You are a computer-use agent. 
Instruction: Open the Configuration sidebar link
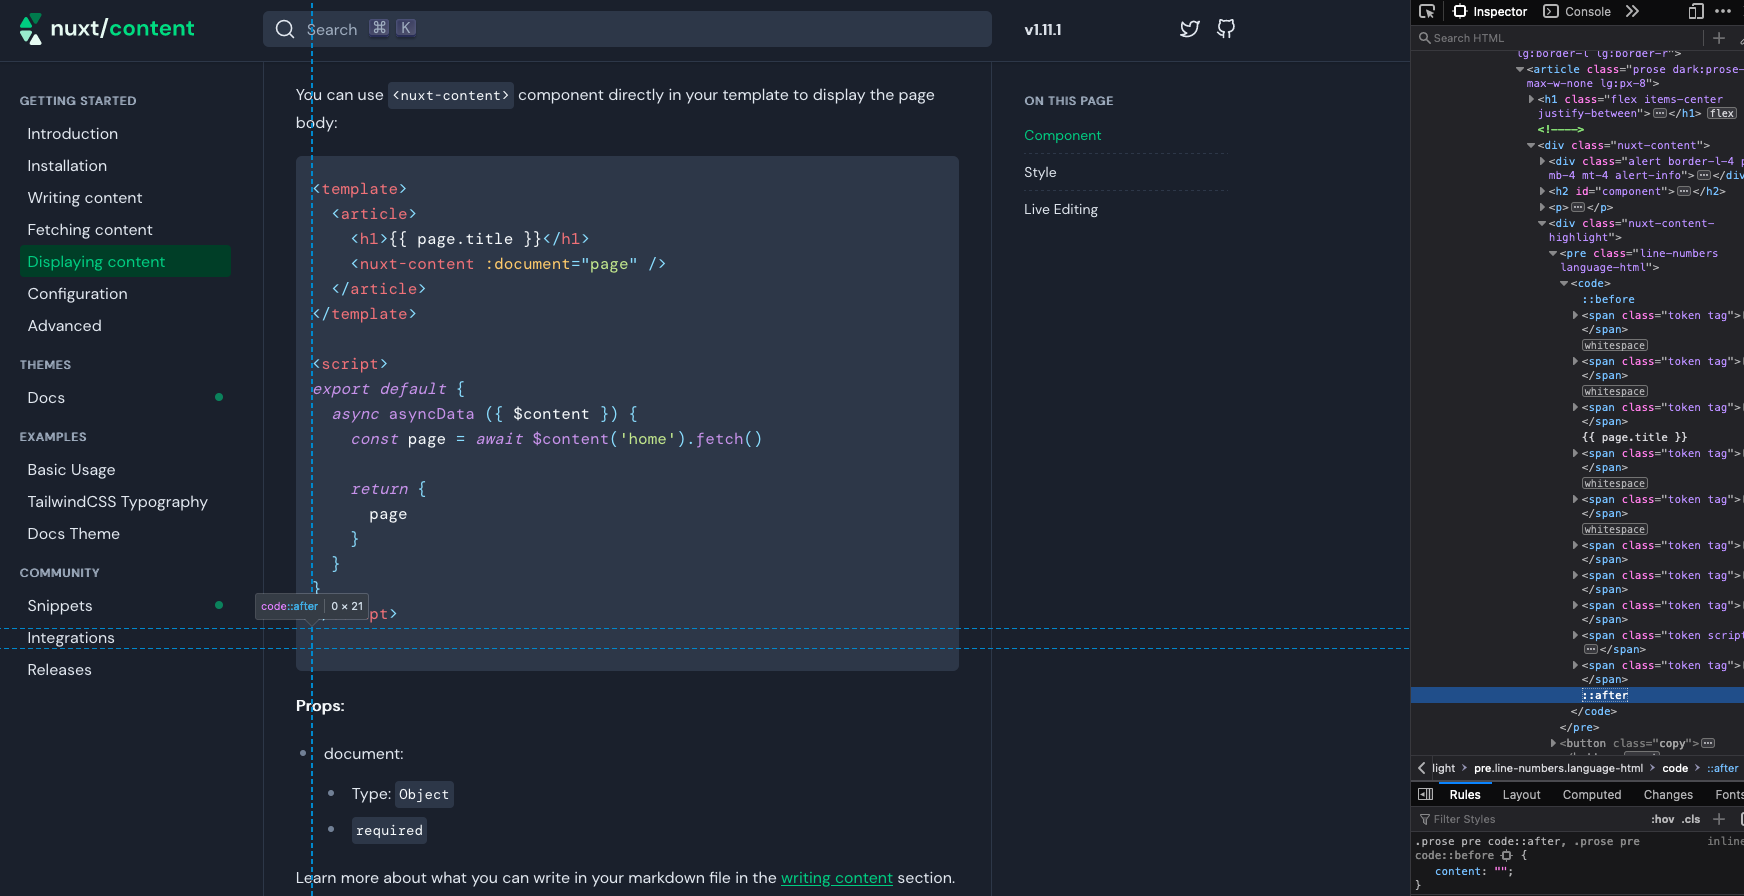coord(78,294)
